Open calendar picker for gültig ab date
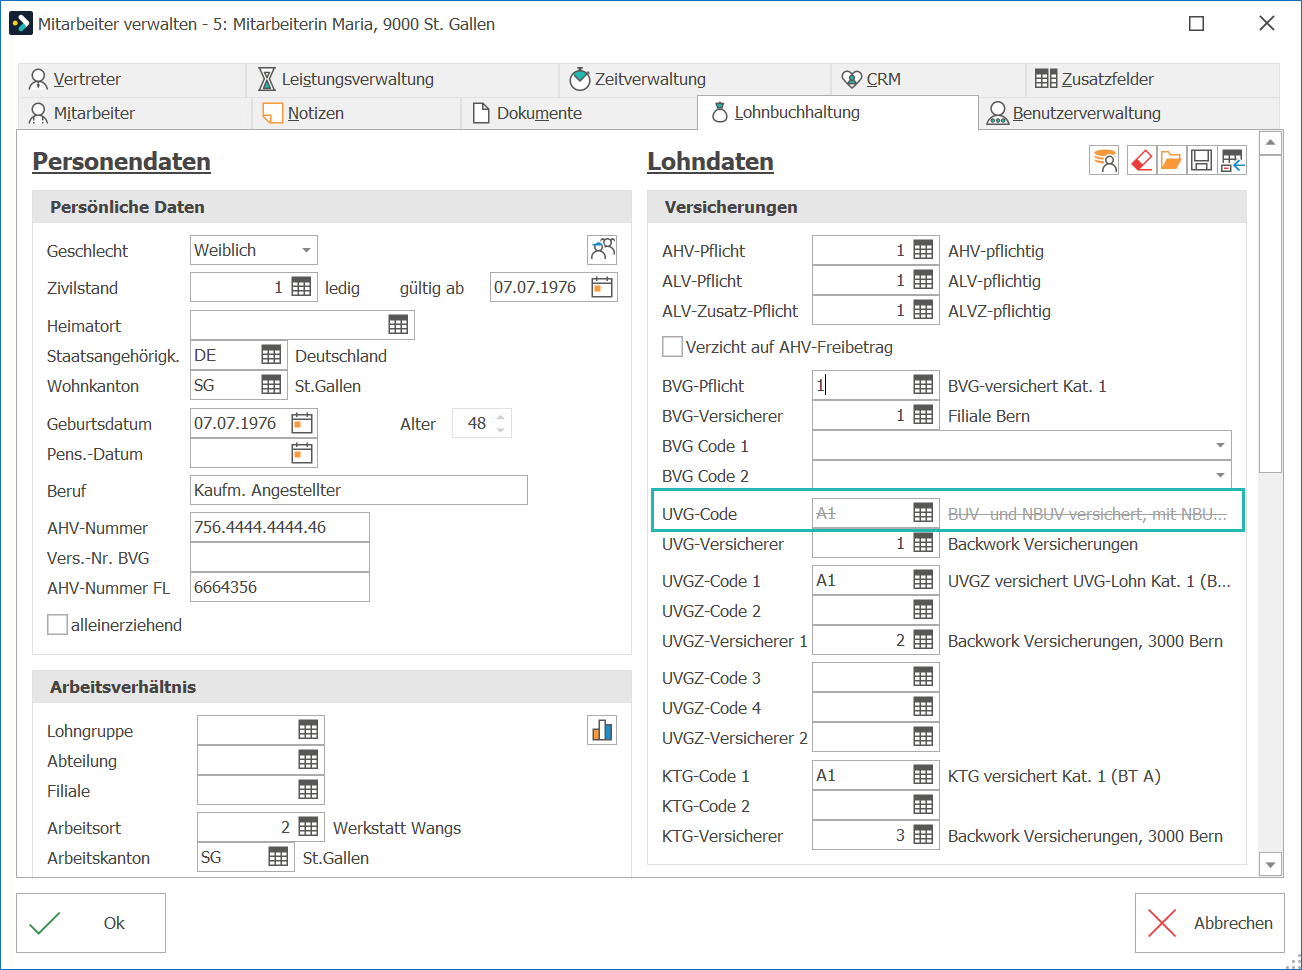Image resolution: width=1302 pixels, height=970 pixels. tap(602, 287)
